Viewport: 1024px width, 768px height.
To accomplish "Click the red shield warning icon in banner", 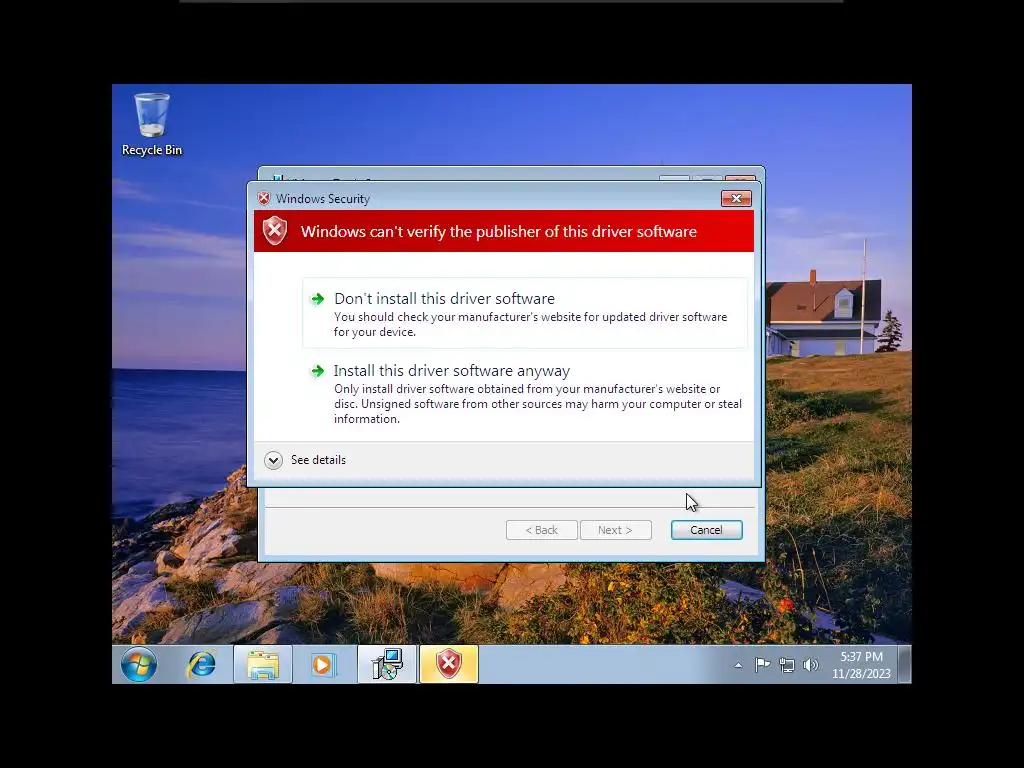I will click(275, 231).
